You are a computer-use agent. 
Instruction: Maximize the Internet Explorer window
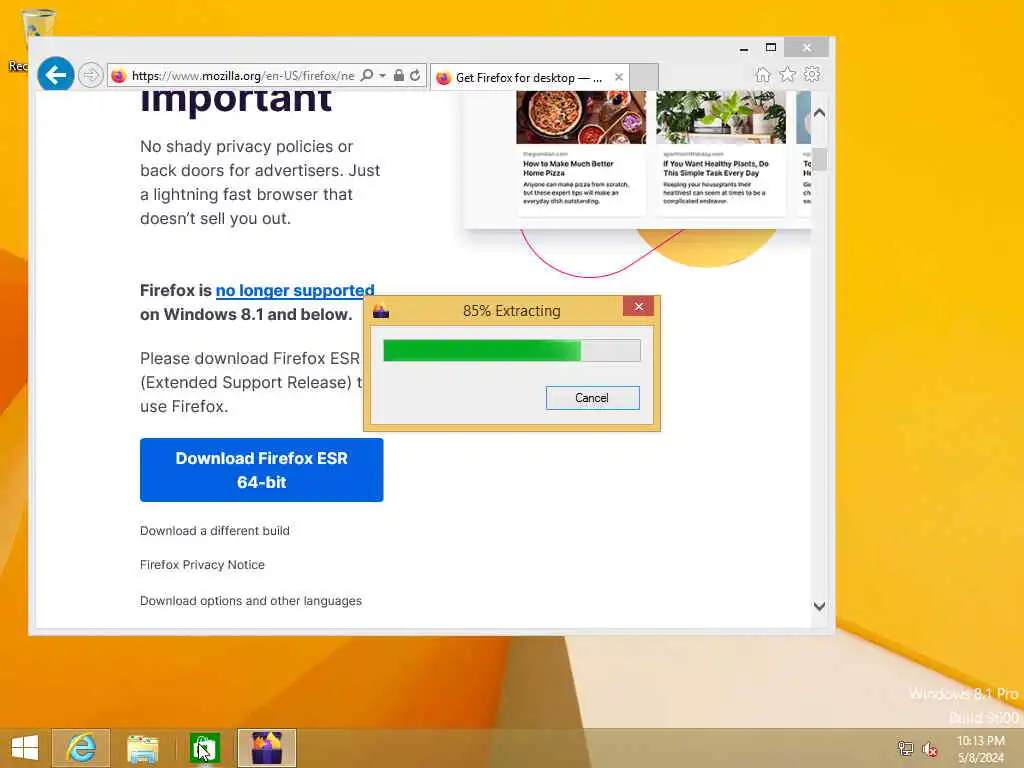coord(771,48)
